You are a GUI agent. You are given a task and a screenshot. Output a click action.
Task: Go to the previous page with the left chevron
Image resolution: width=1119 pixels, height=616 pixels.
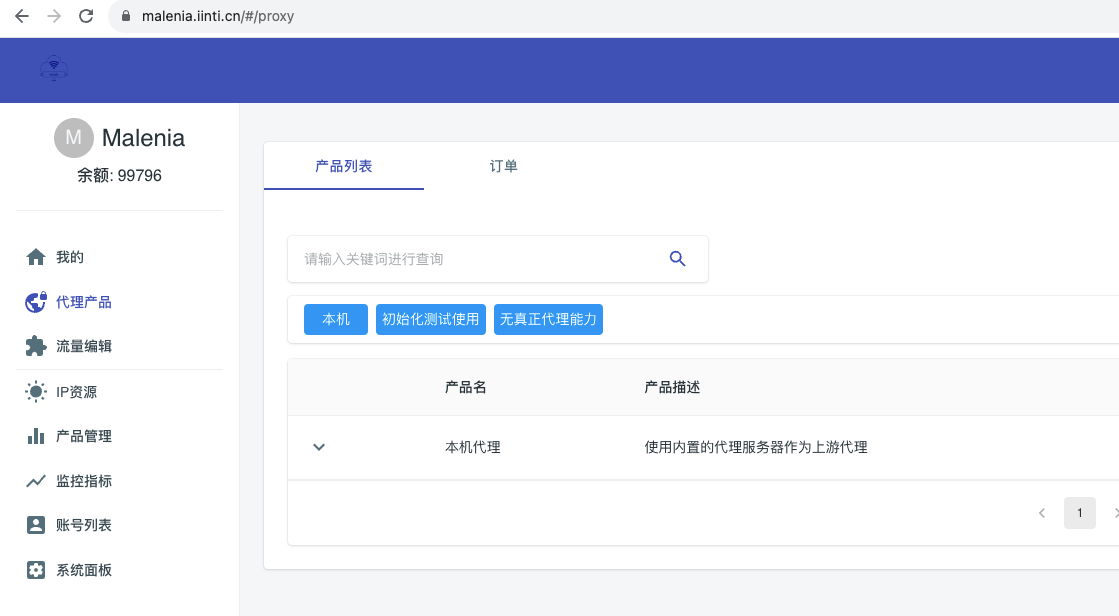pos(1041,512)
